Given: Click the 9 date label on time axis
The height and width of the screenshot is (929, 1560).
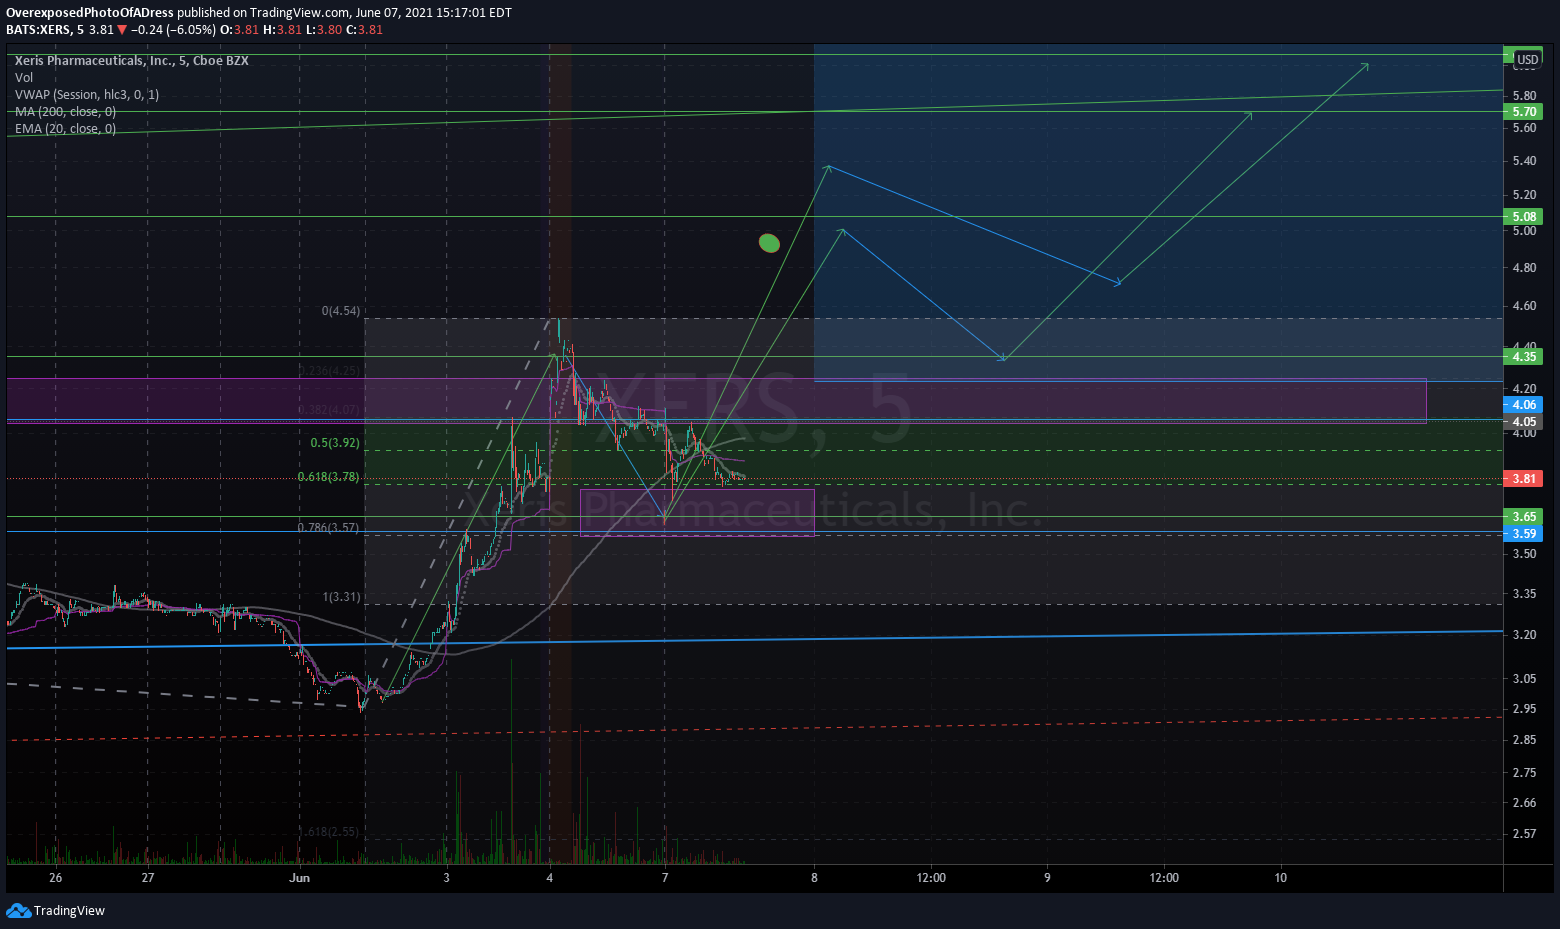Looking at the screenshot, I should click(1048, 878).
